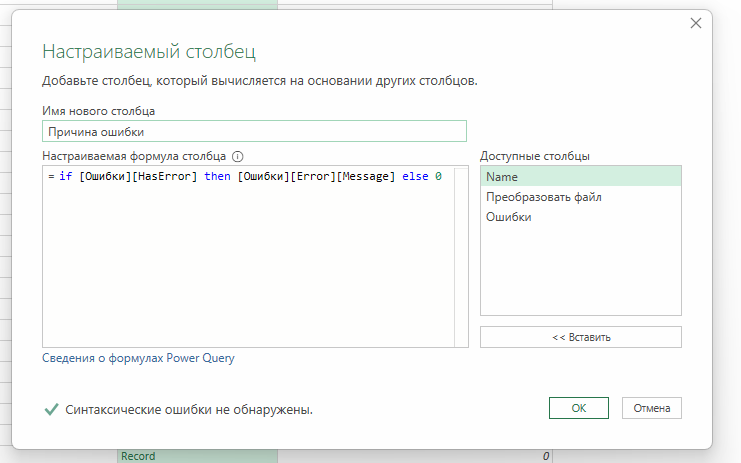Click the formula editor vertical scrollbar
Image resolution: width=741 pixels, height=463 pixels.
click(x=461, y=257)
